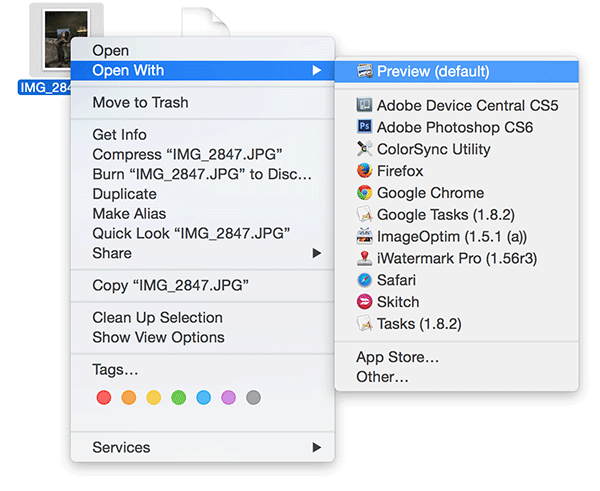This screenshot has height=491, width=600.
Task: Click the Preview app icon in submenu
Action: tap(365, 71)
